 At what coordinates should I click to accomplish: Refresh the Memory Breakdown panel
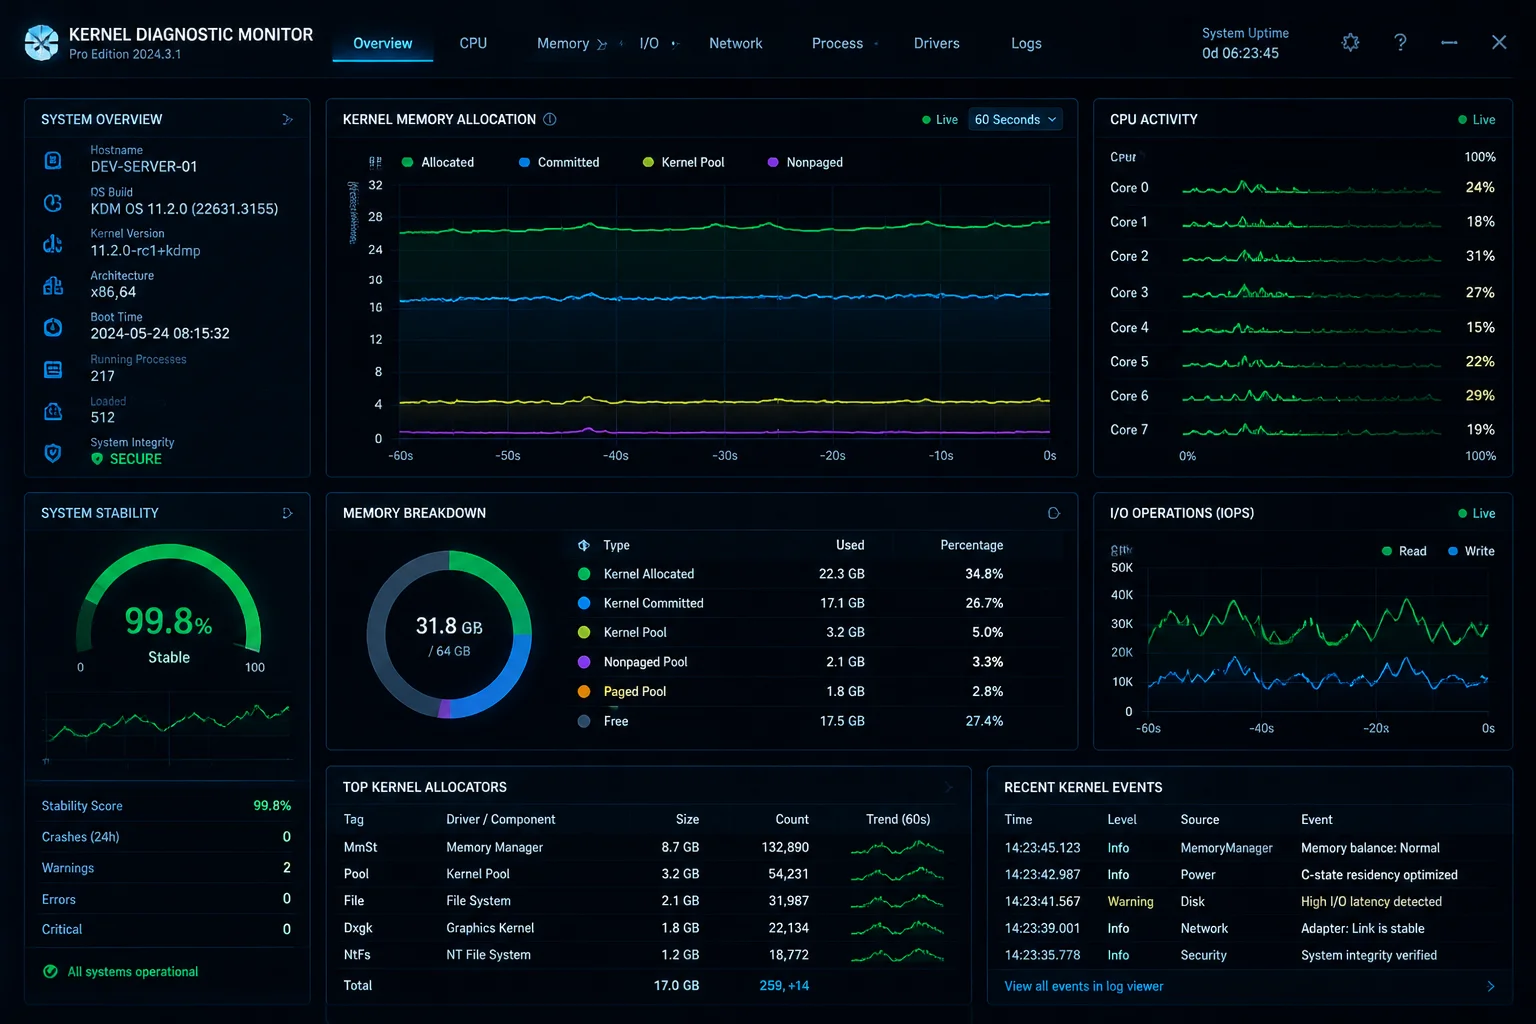coord(1053,513)
